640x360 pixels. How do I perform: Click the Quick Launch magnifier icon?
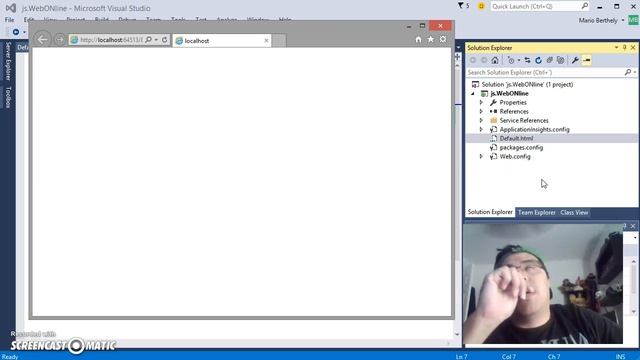(585, 6)
